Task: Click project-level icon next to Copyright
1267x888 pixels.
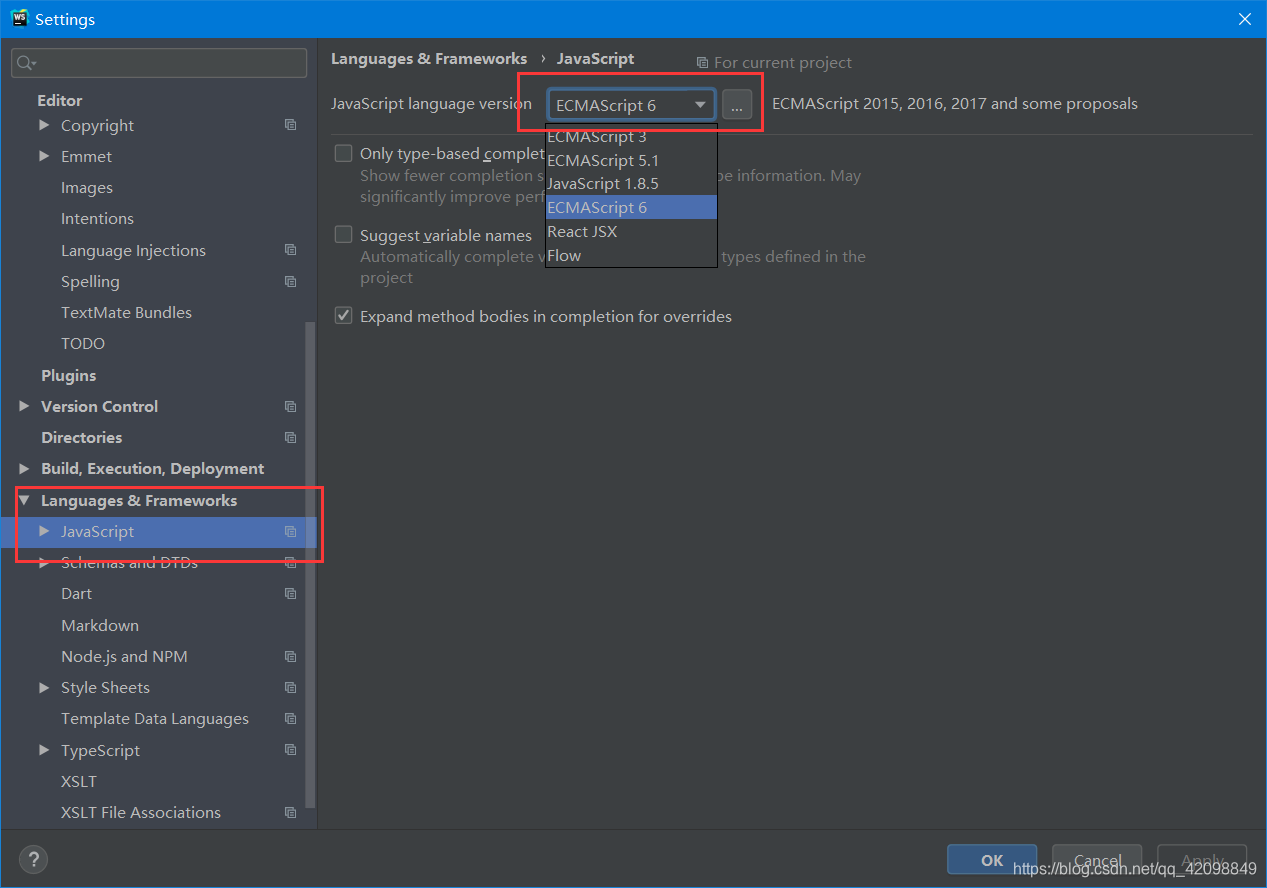Action: pyautogui.click(x=290, y=125)
